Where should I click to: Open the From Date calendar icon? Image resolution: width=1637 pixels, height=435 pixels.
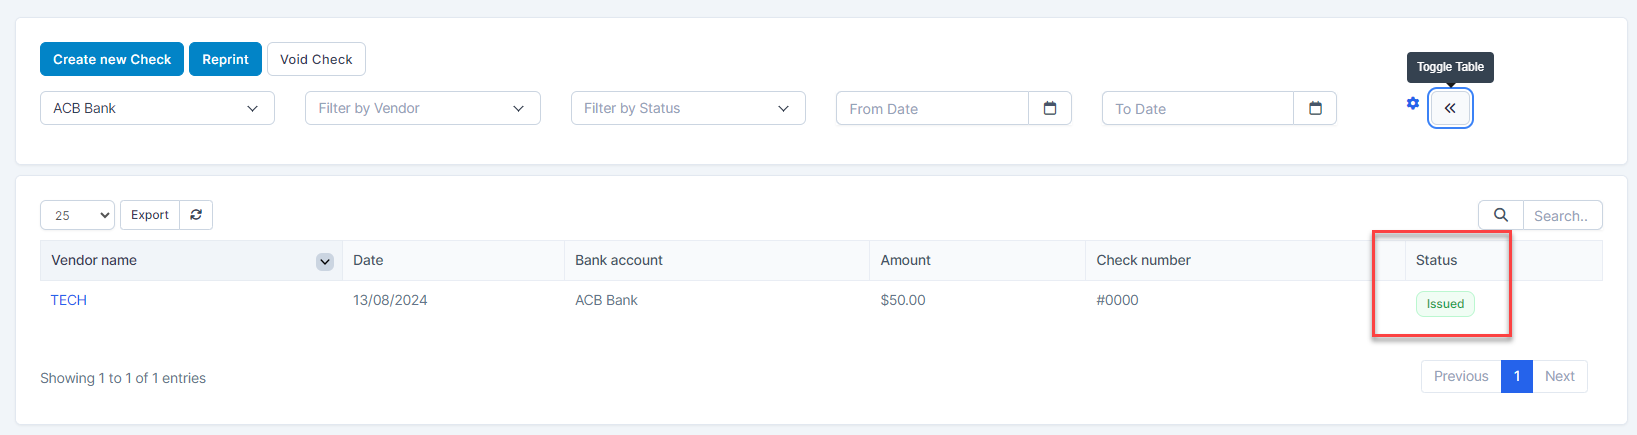(x=1050, y=108)
